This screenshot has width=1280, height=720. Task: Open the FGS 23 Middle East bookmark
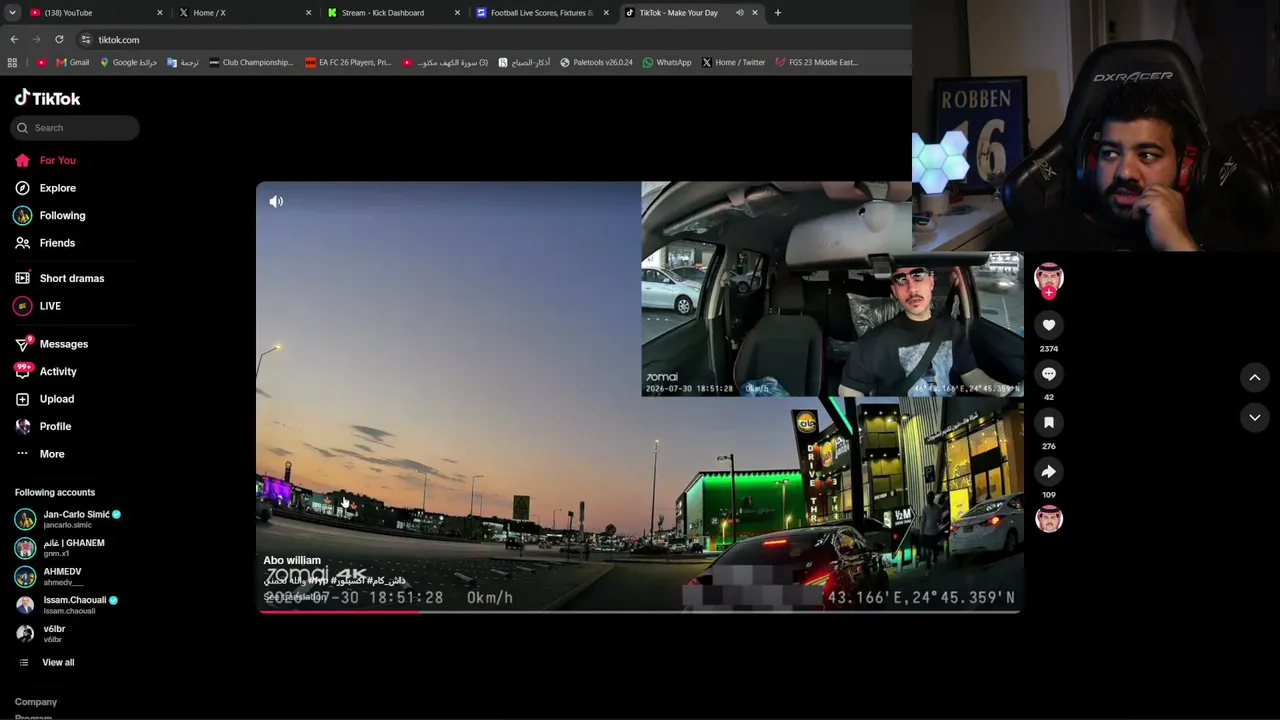tap(816, 62)
